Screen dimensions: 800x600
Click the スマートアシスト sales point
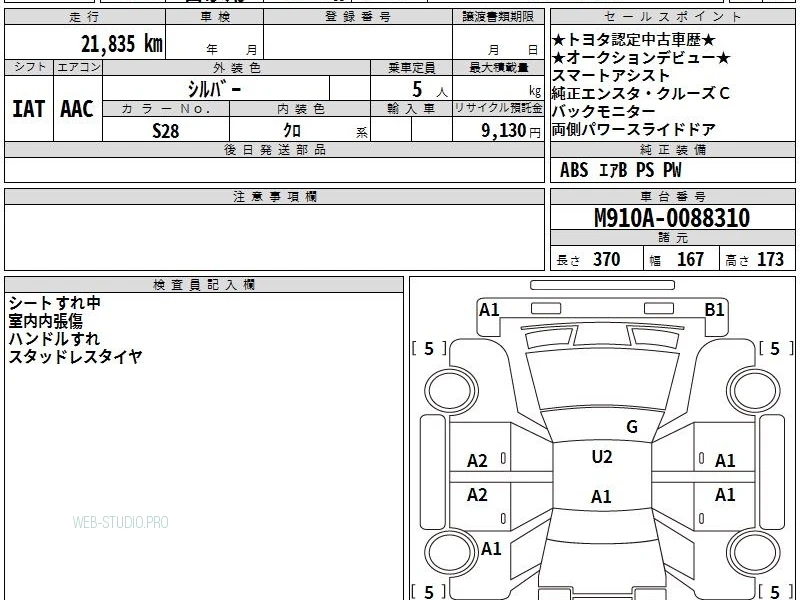point(611,76)
